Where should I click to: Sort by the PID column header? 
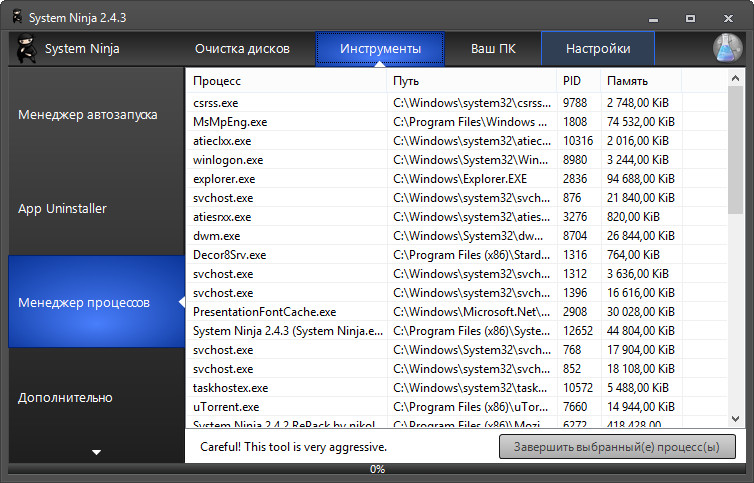pos(578,81)
